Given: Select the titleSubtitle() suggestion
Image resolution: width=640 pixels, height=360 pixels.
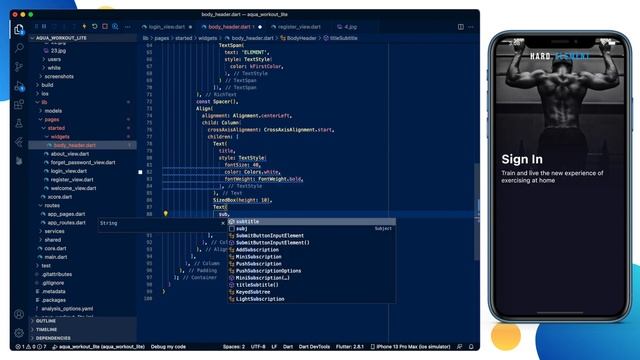Looking at the screenshot, I should pos(311,285).
